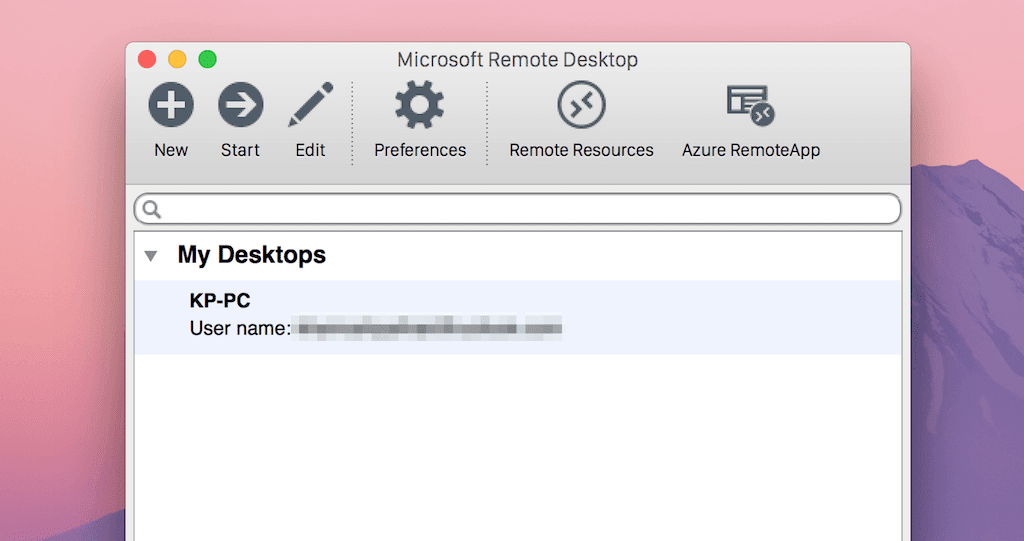Click the New plus circle icon

coord(171,105)
